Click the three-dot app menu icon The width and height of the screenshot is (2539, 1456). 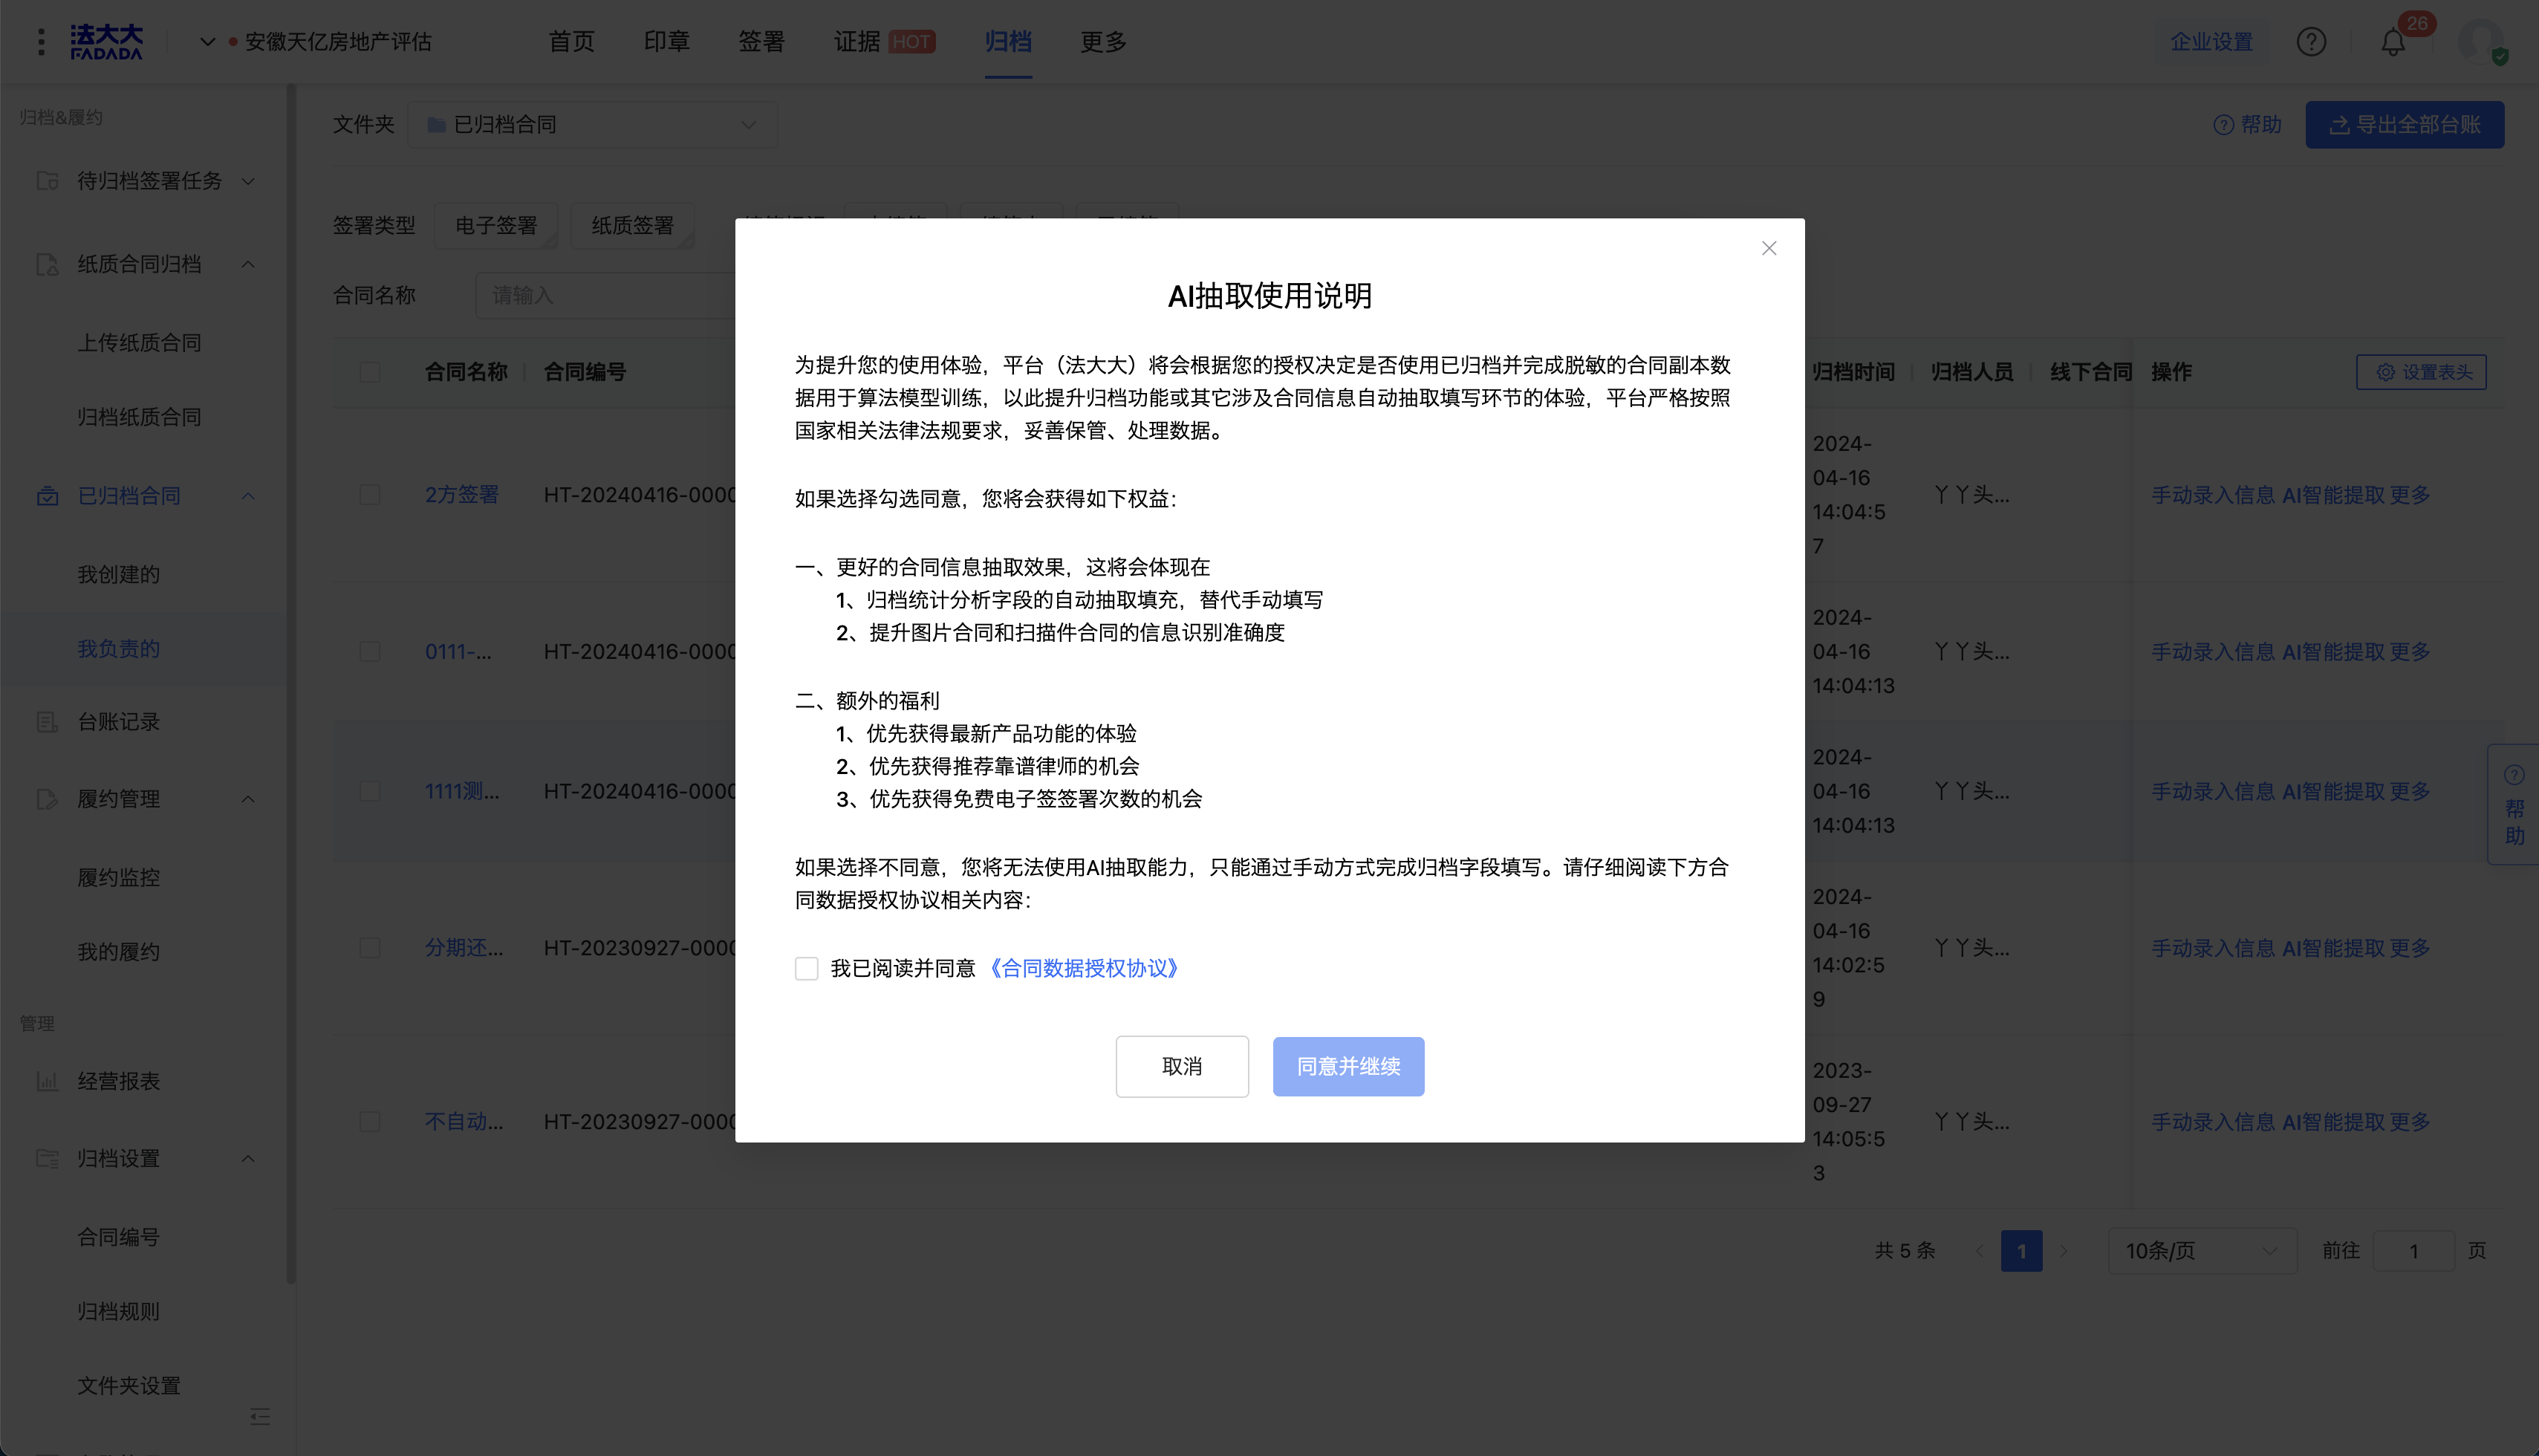coord(41,42)
